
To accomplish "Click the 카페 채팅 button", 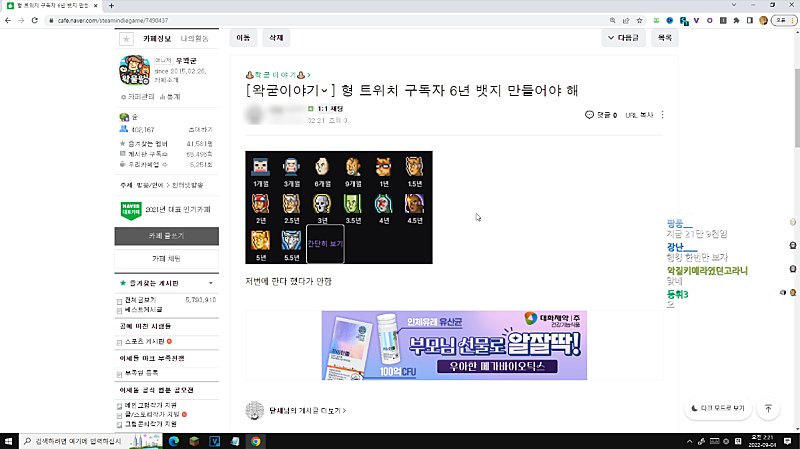I will (166, 259).
